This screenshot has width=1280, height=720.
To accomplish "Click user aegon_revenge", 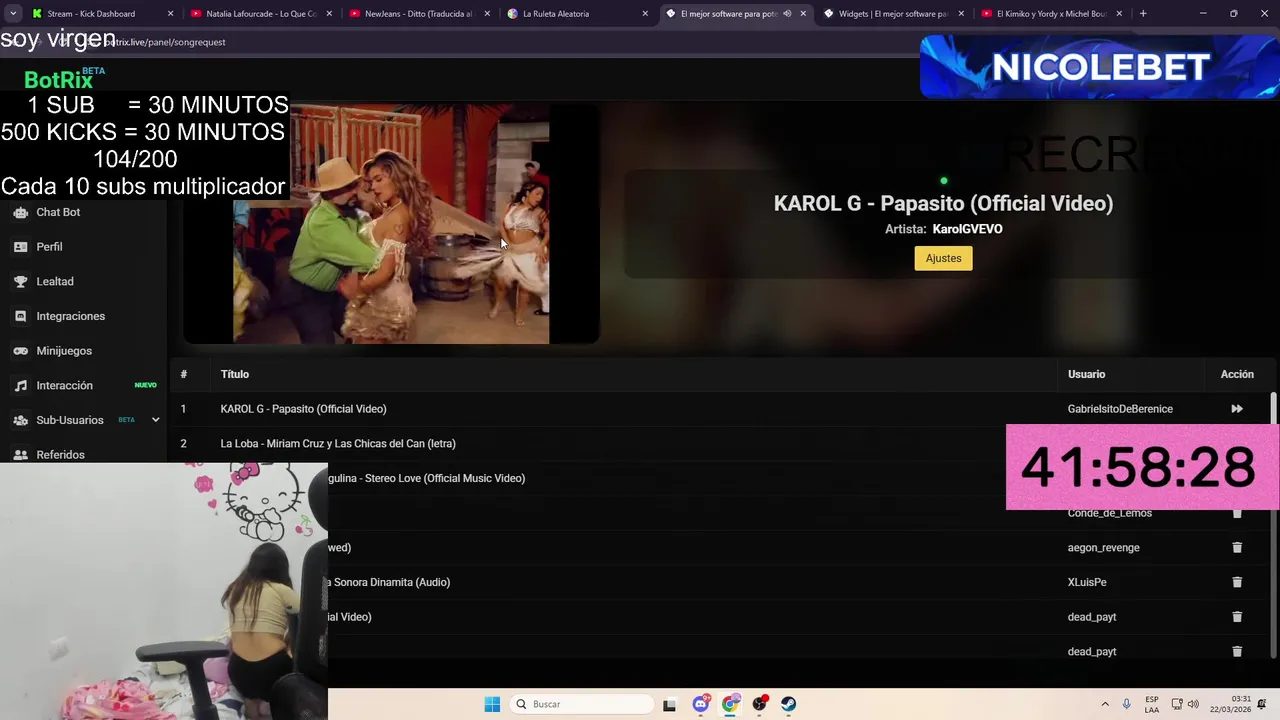I will pos(1103,548).
